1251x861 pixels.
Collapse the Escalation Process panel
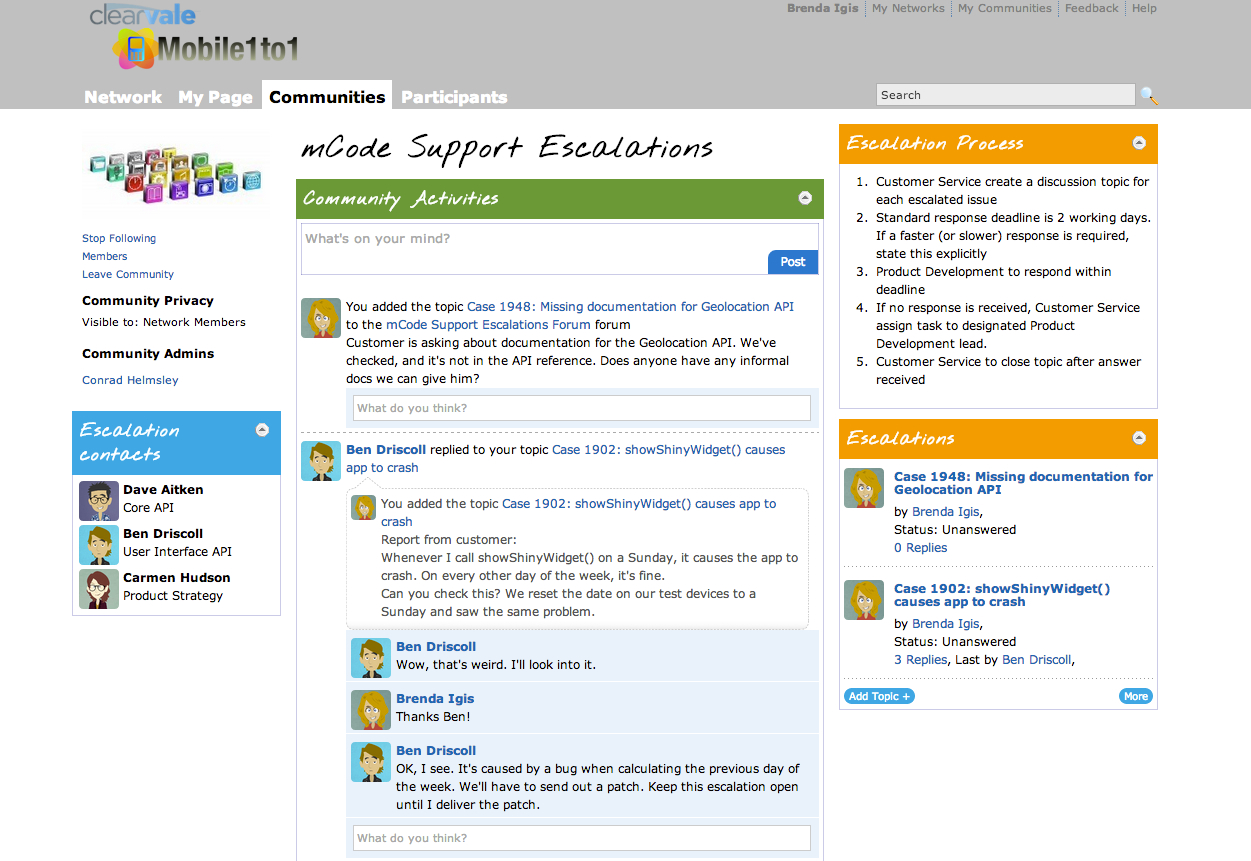tap(1139, 143)
